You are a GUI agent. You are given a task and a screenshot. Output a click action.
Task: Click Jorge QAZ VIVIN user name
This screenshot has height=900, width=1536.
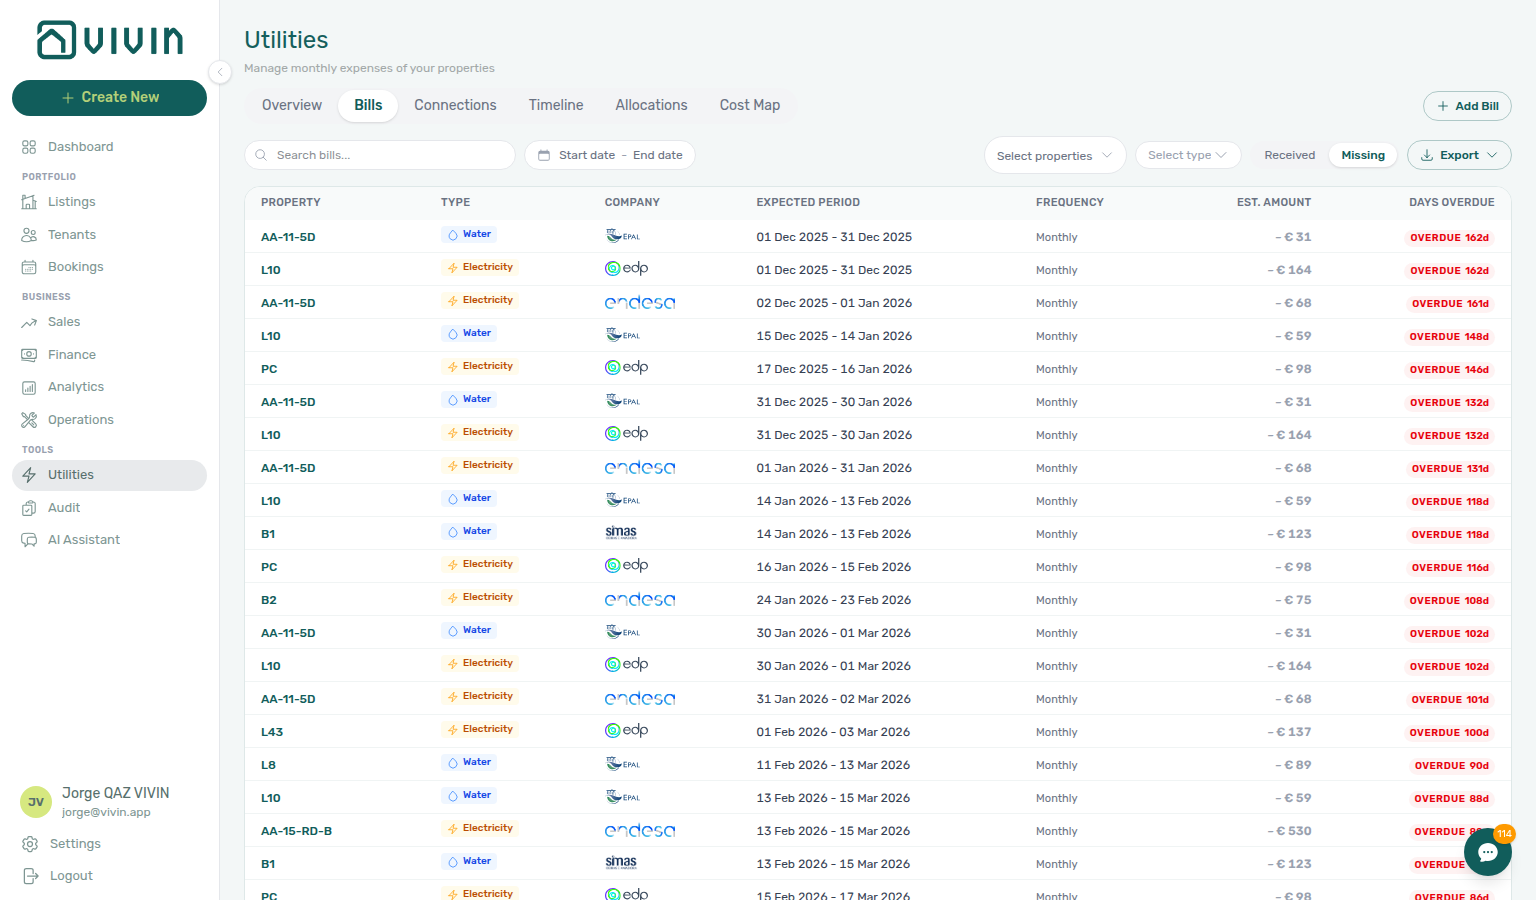(116, 793)
